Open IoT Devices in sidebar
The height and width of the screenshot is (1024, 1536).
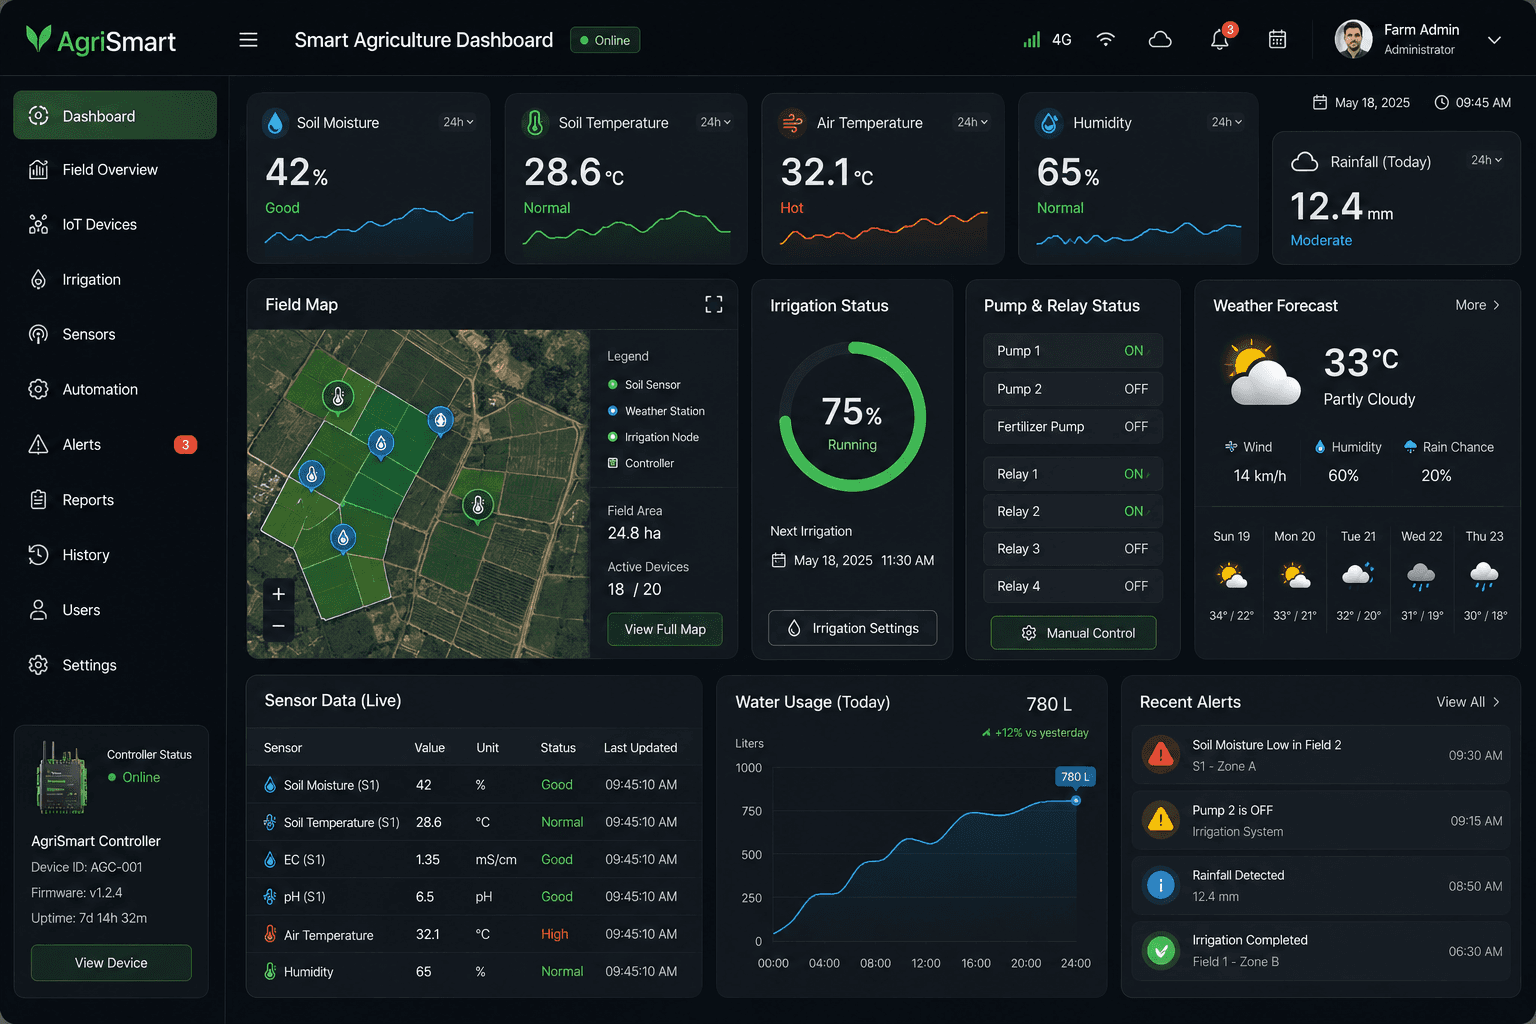(x=115, y=225)
